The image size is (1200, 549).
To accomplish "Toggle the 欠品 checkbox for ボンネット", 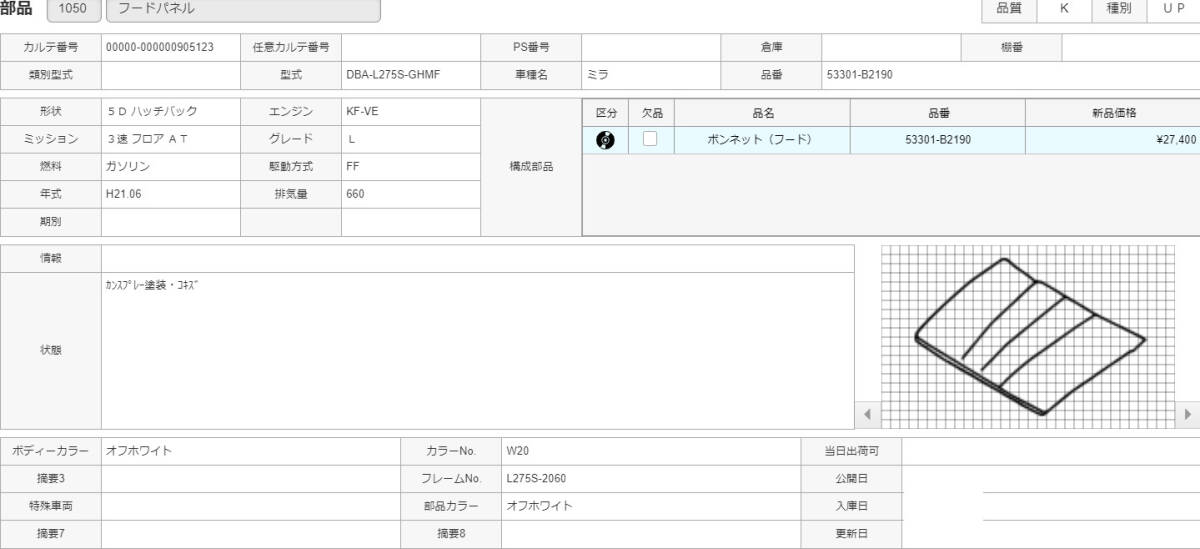I will (650, 140).
